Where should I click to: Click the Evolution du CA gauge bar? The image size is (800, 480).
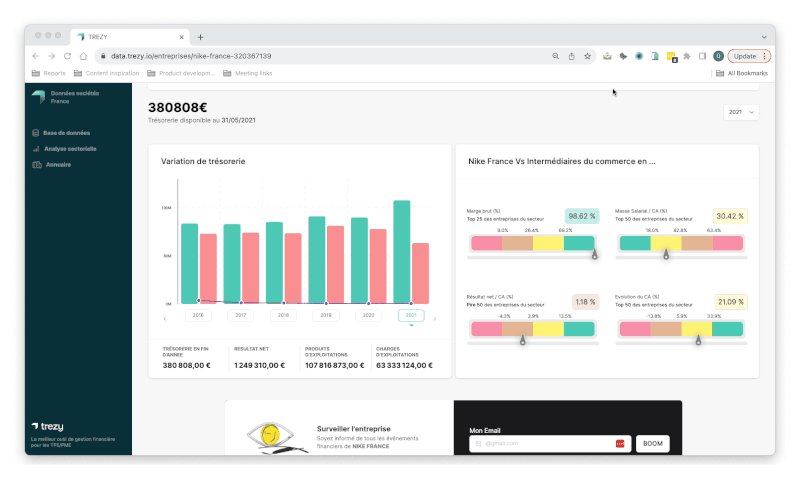681,329
